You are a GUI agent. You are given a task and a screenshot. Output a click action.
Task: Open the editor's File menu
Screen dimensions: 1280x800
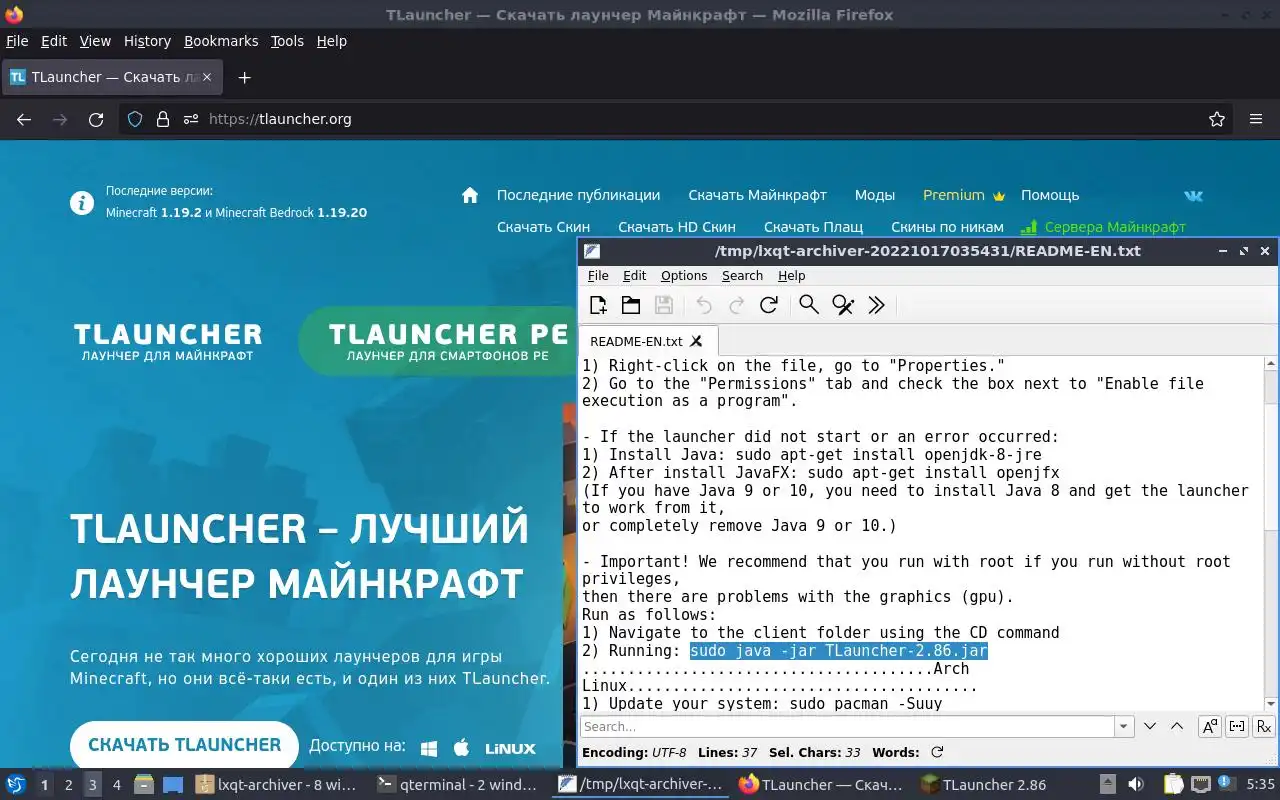(598, 276)
